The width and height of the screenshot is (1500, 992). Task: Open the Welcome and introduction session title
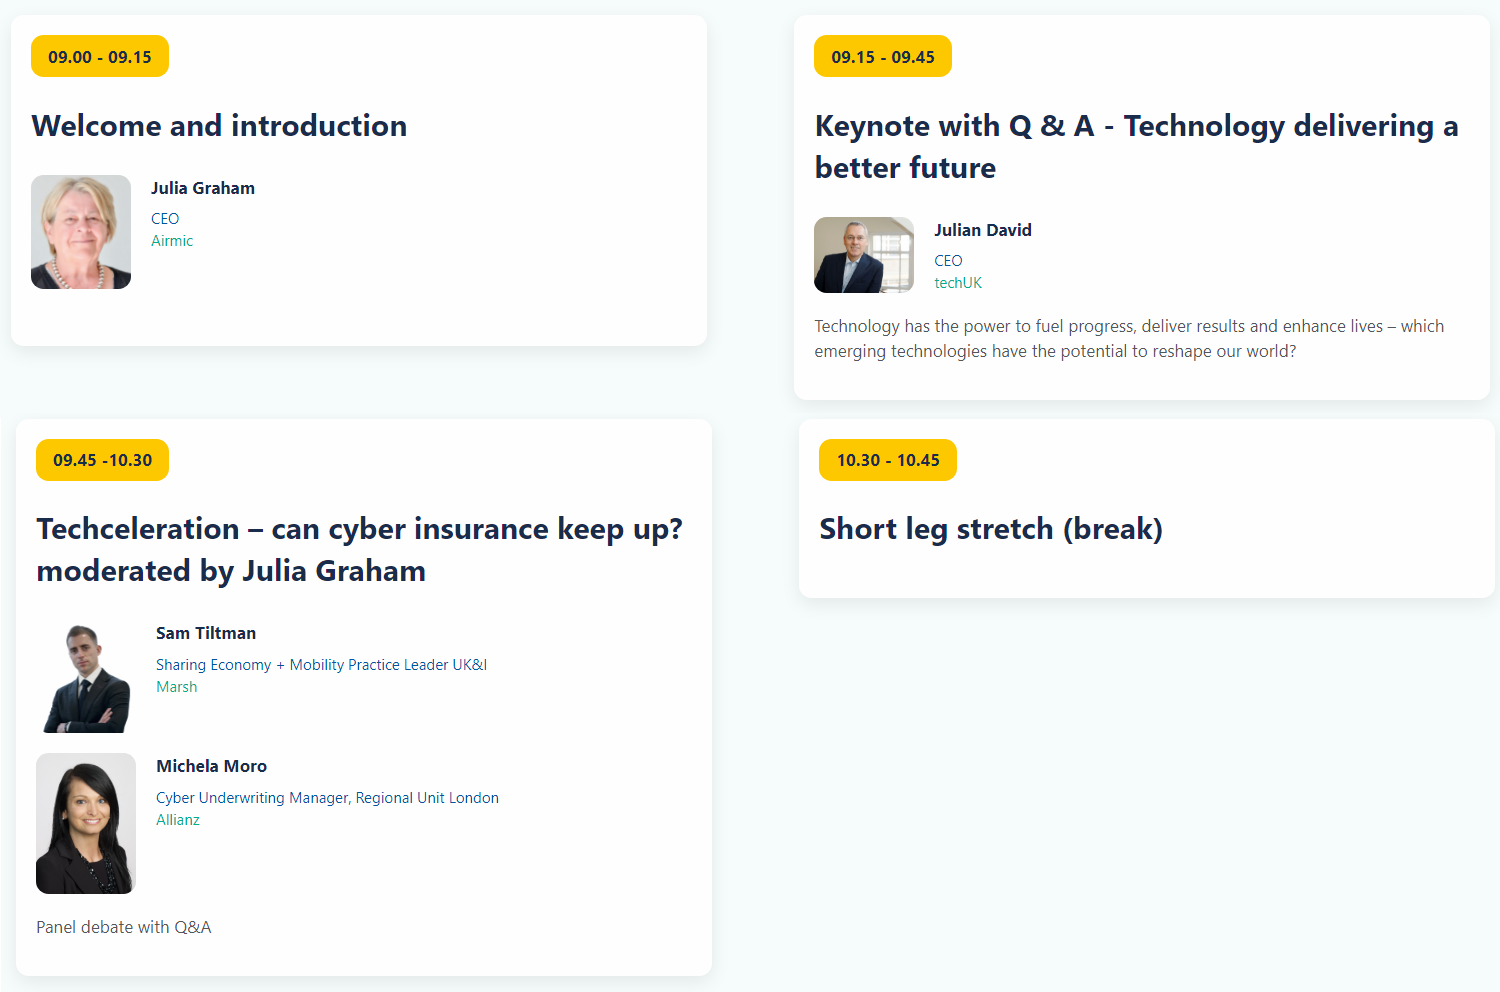click(x=219, y=126)
